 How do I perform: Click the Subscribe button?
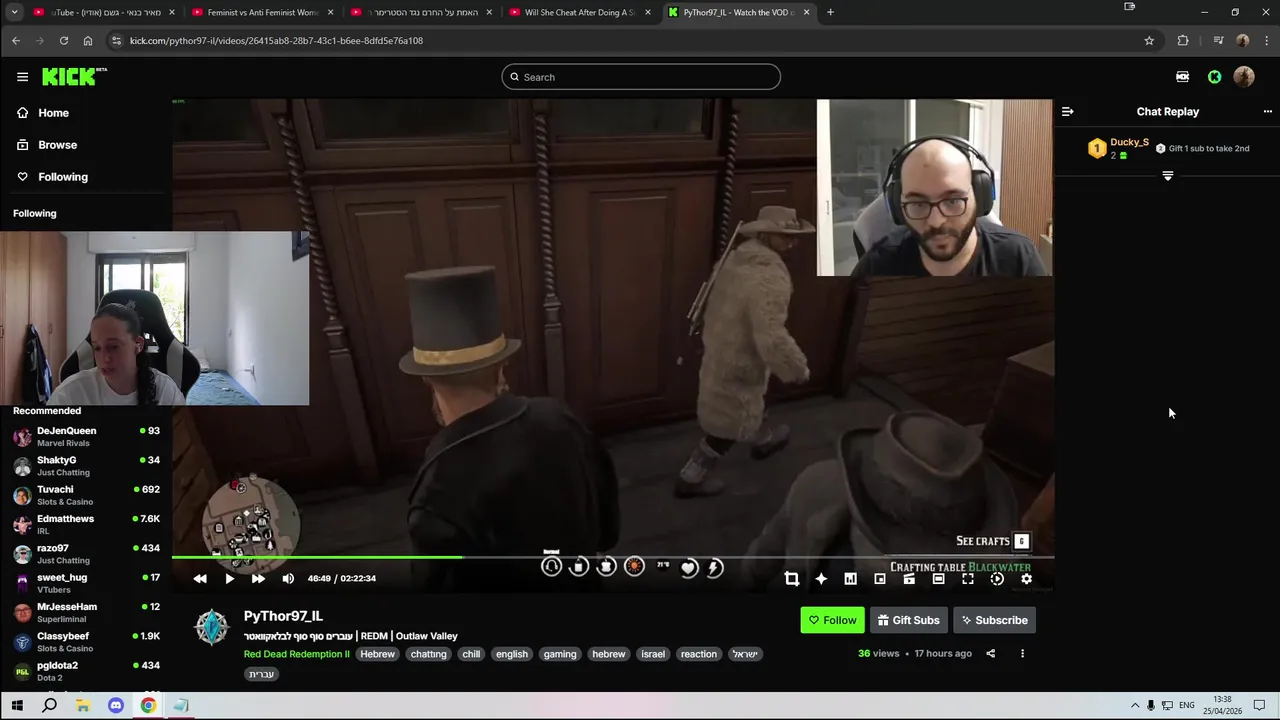[x=994, y=620]
